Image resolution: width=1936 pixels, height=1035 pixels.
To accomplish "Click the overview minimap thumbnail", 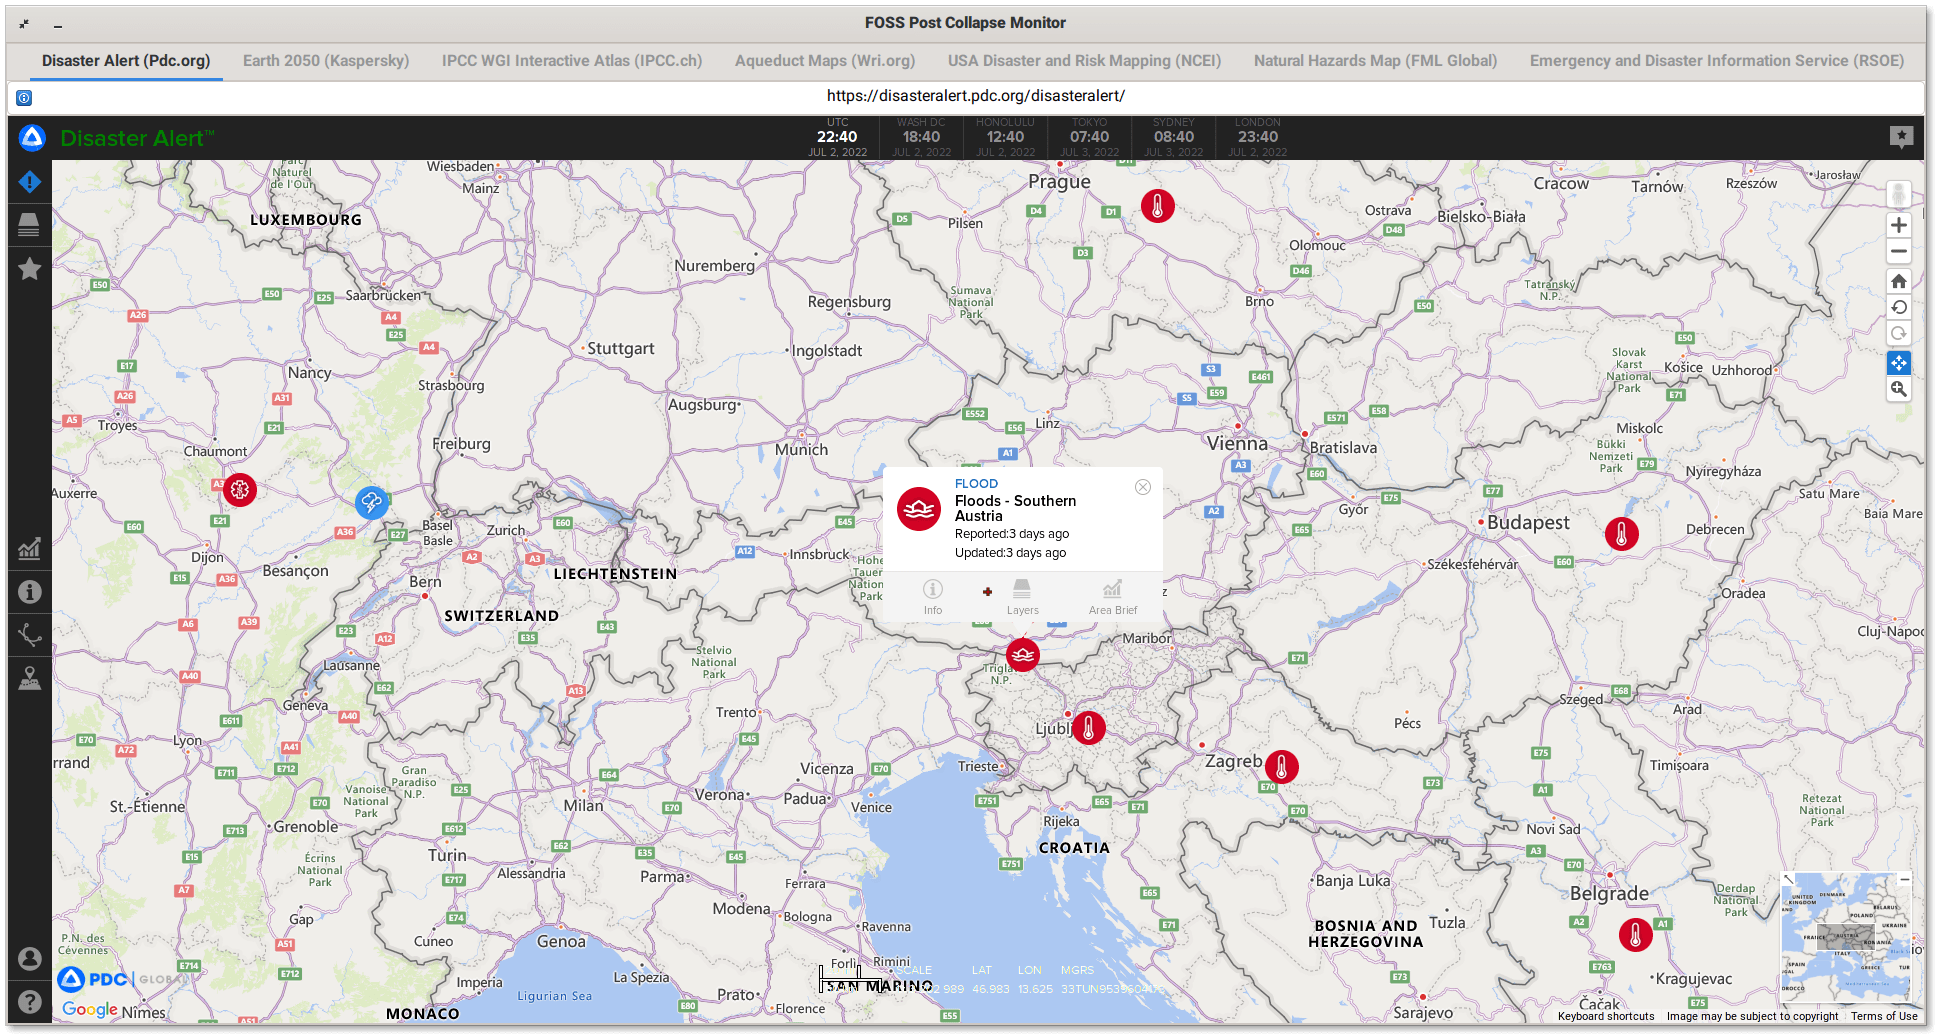I will click(1845, 938).
